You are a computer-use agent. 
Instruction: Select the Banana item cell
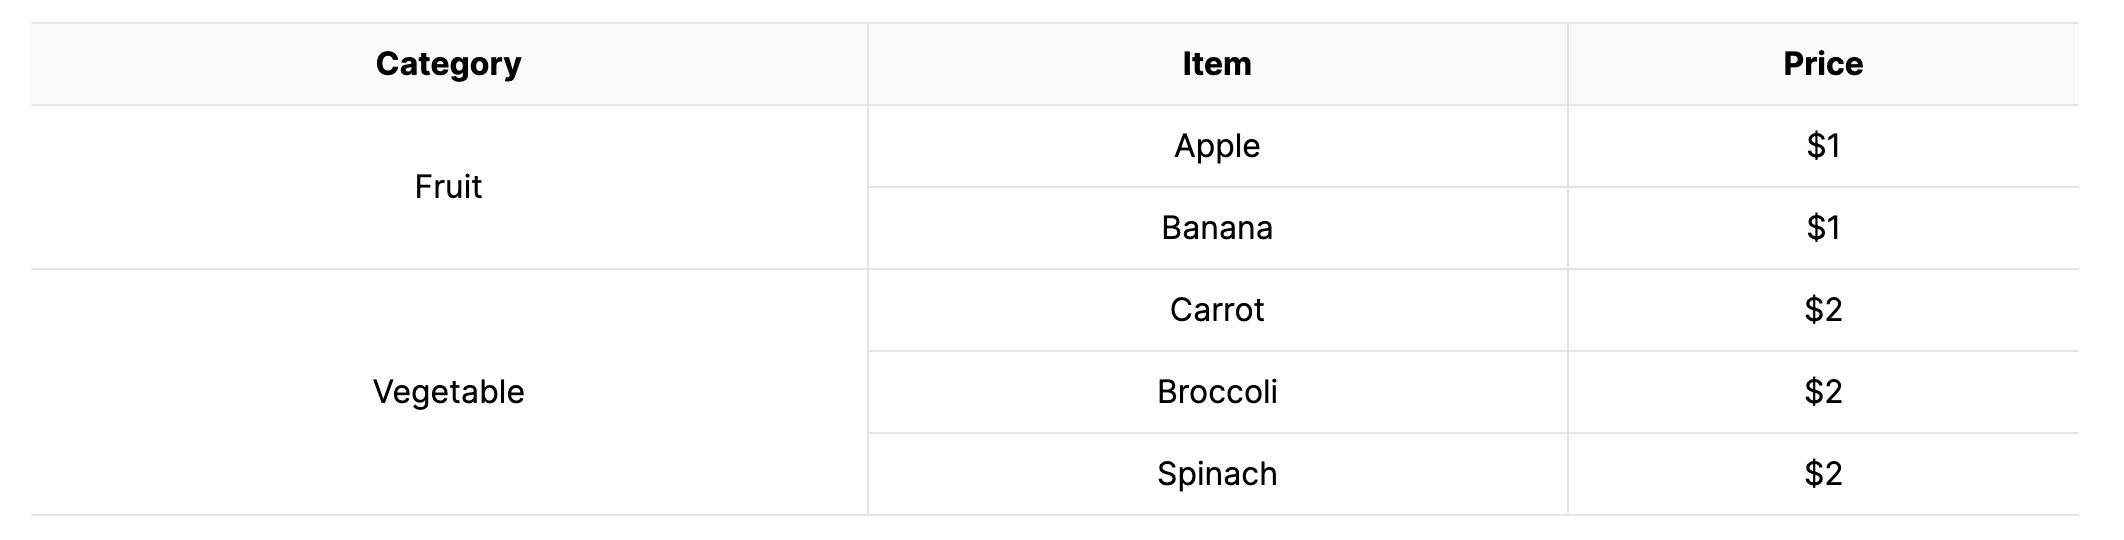(1217, 228)
